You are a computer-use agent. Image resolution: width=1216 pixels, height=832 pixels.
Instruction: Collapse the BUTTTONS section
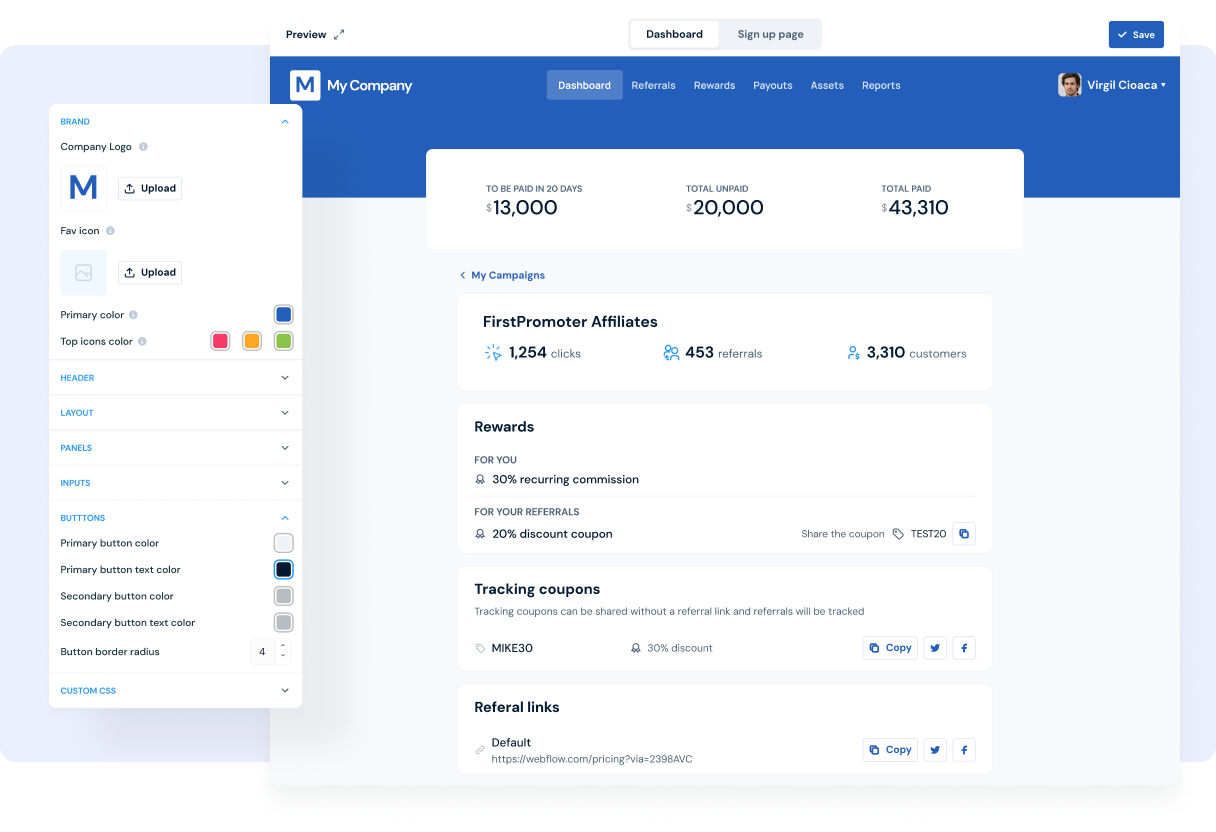(285, 518)
